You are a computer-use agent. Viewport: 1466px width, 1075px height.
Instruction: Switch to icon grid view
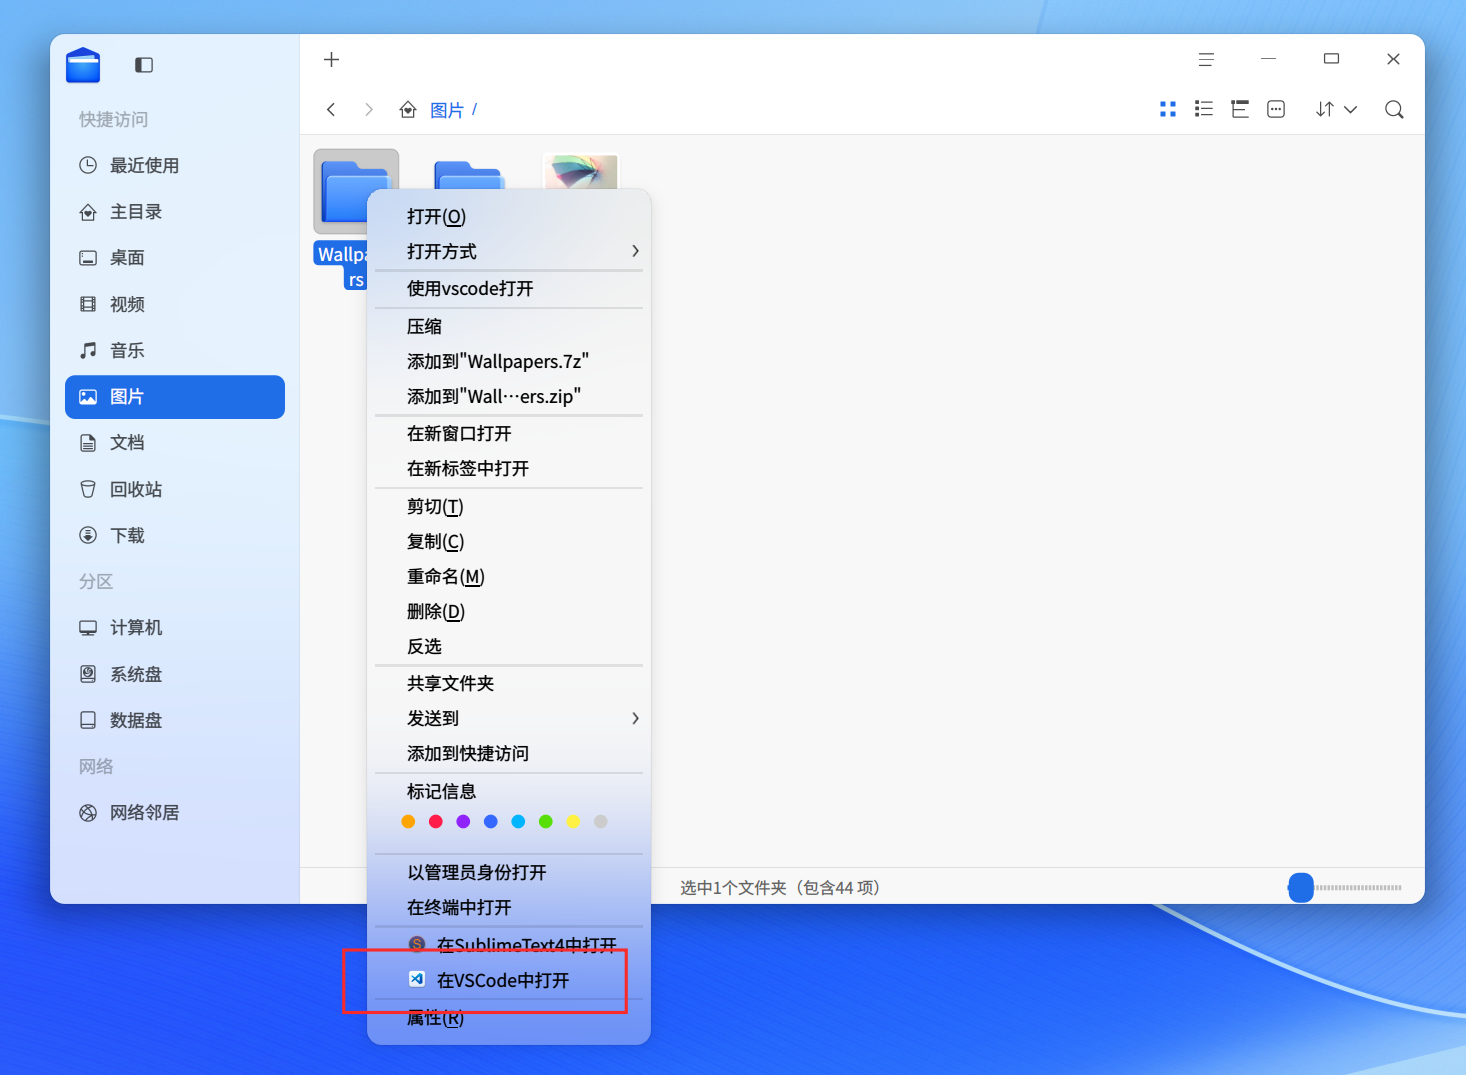tap(1168, 109)
